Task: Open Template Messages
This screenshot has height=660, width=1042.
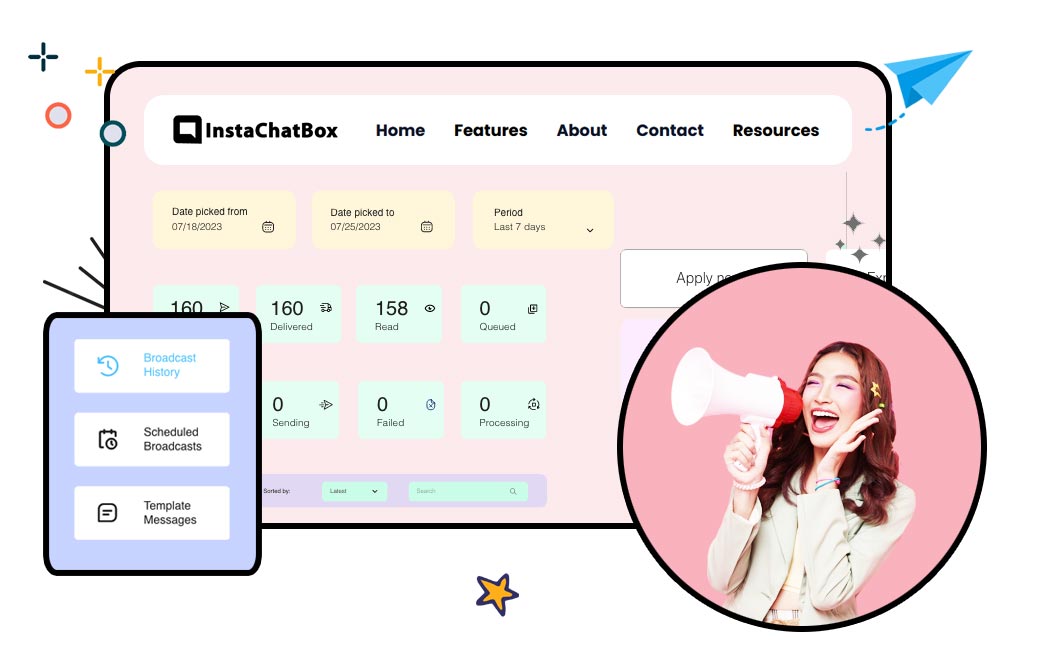Action: click(x=152, y=512)
